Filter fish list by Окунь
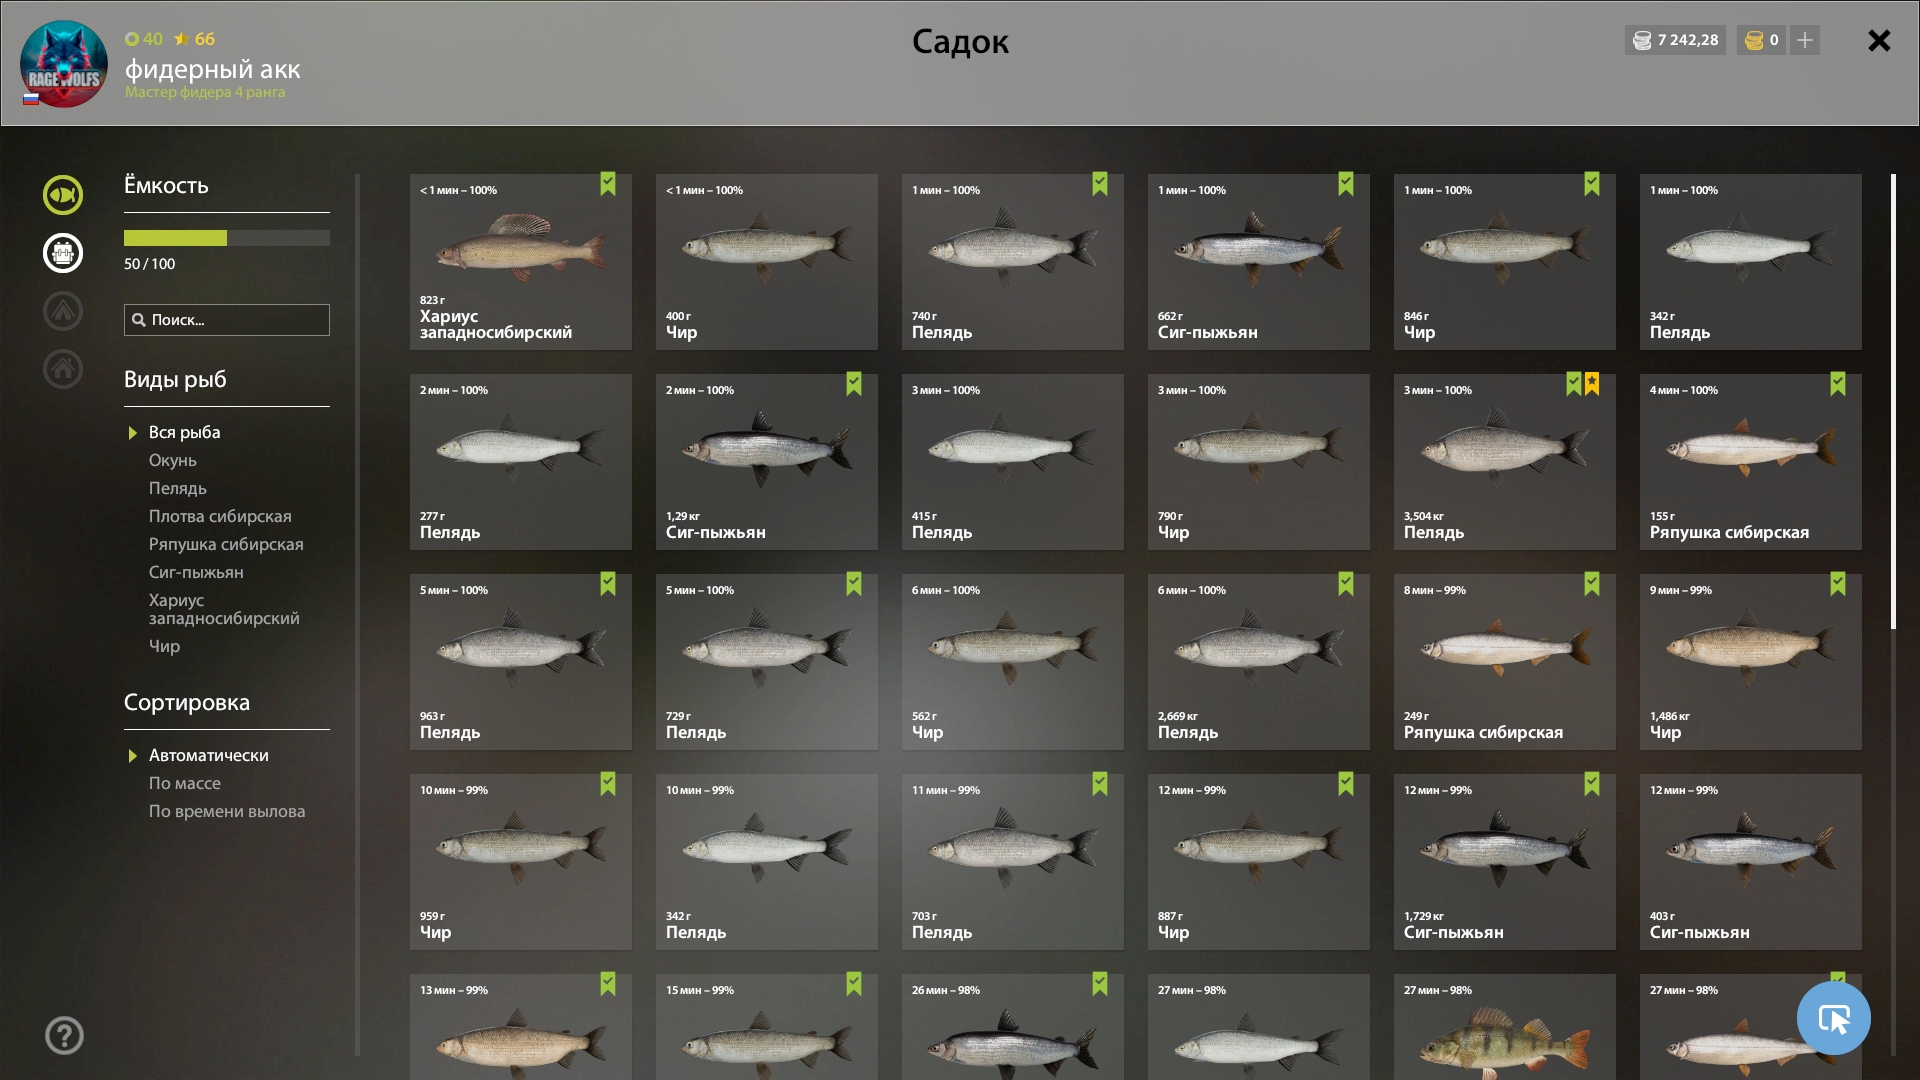1920x1080 pixels. 173,460
